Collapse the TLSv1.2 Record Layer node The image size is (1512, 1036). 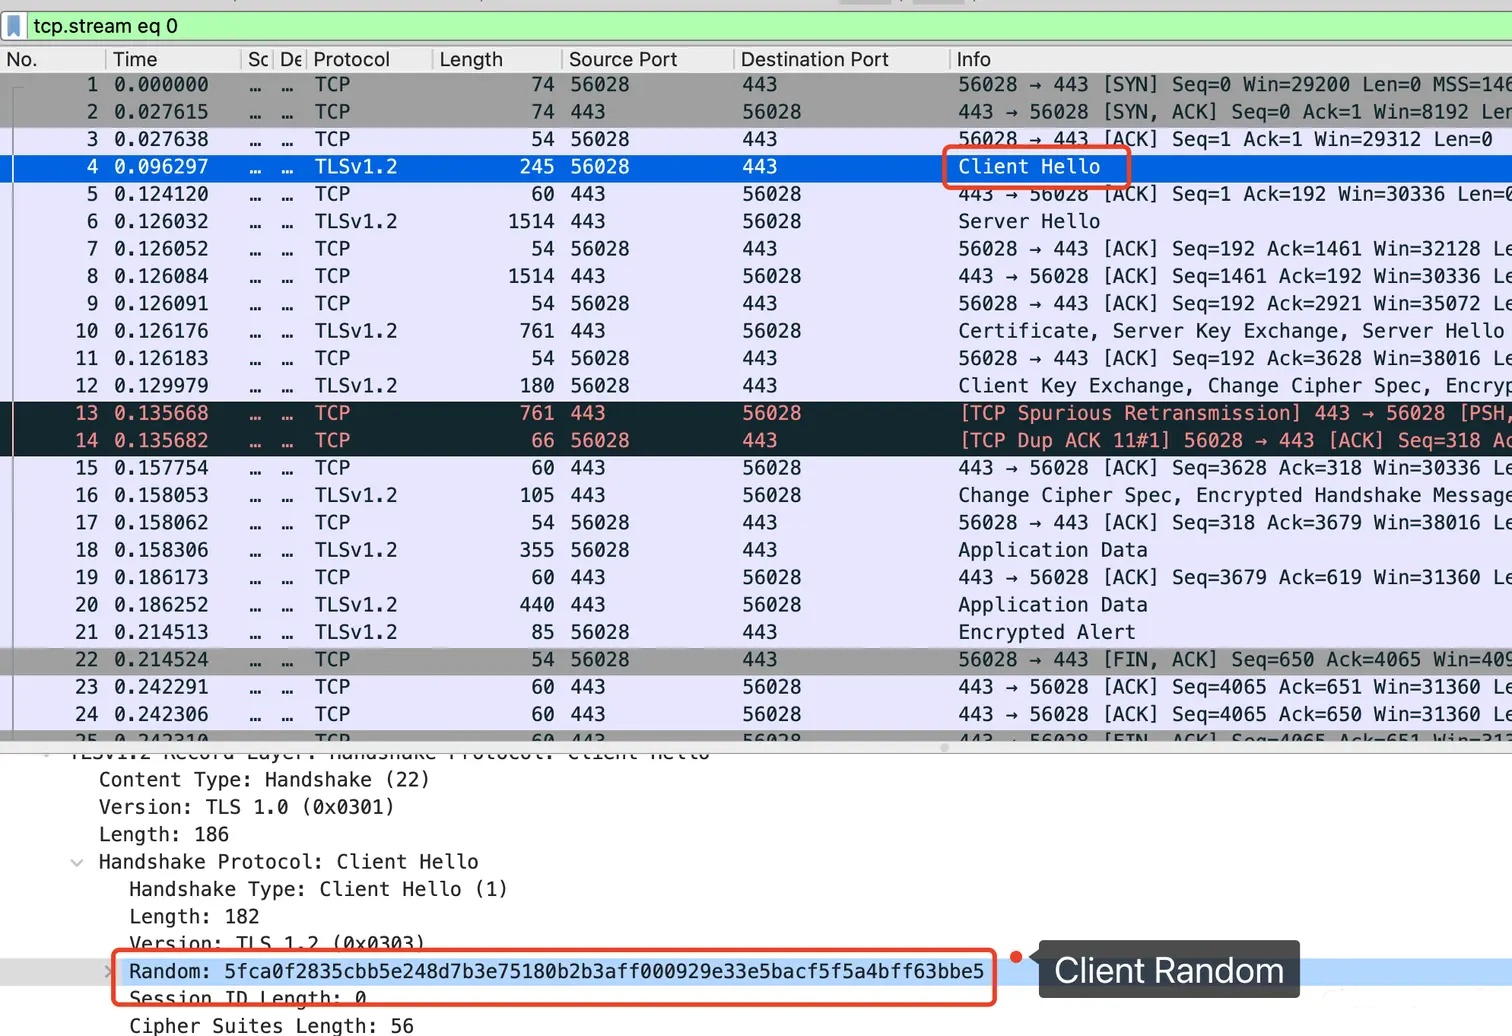(46, 755)
